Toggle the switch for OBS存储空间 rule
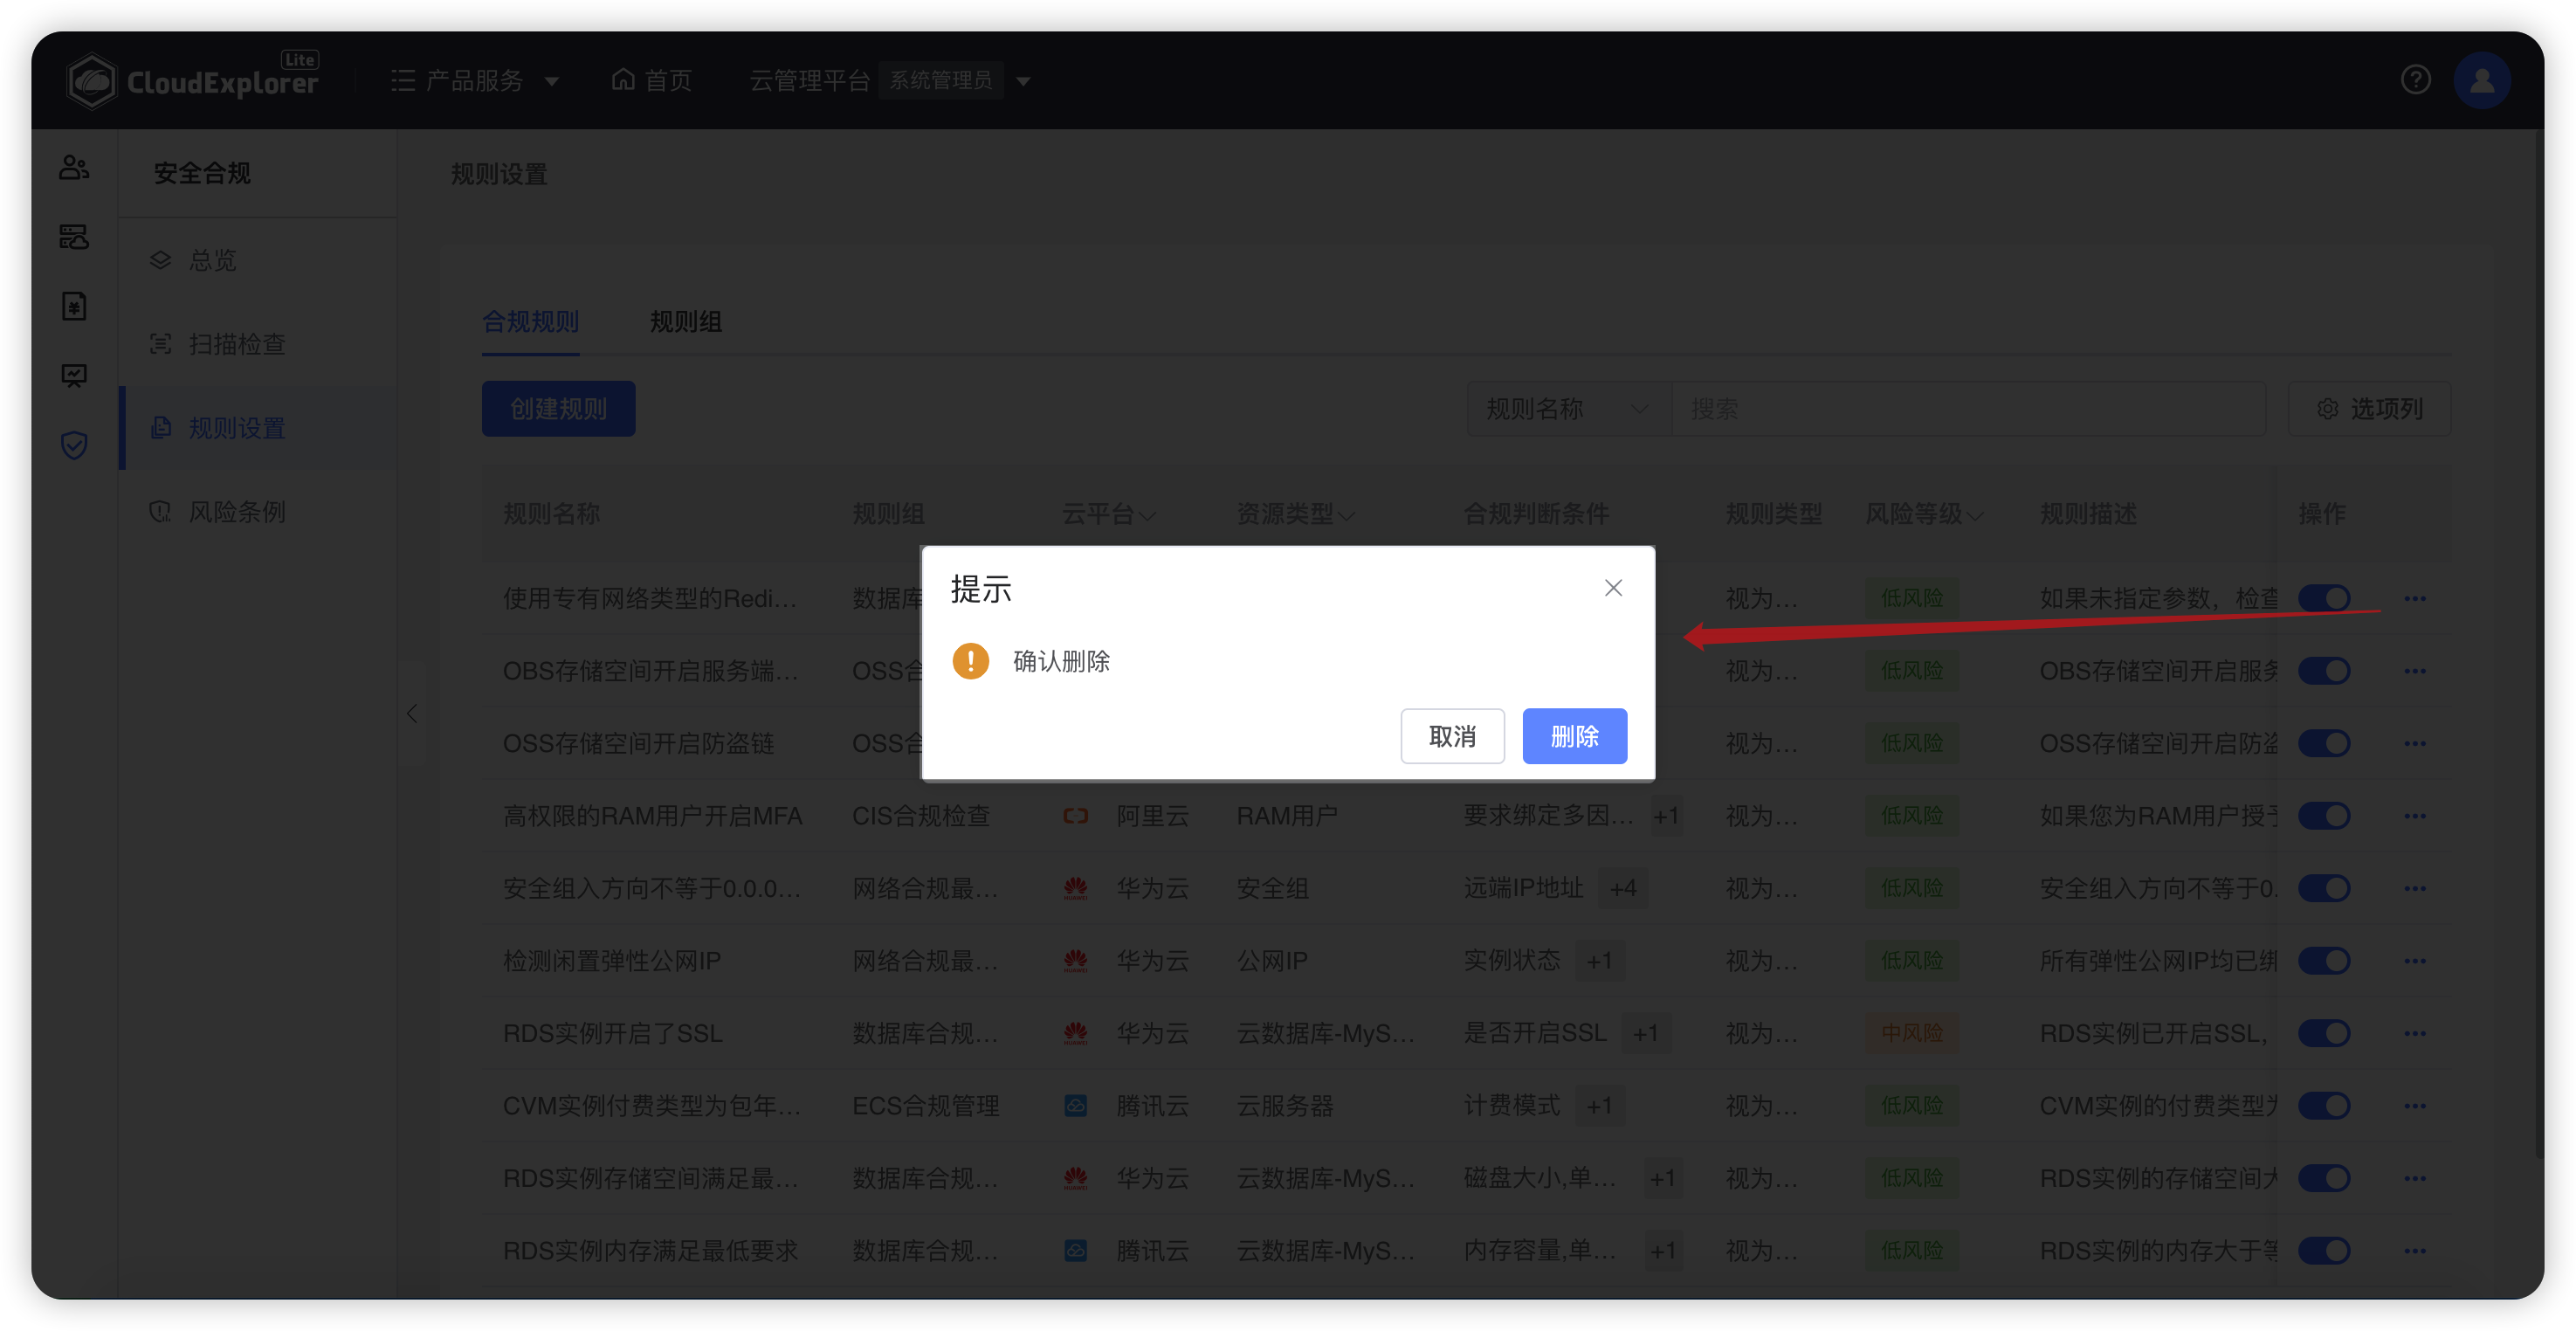The width and height of the screenshot is (2576, 1331). [2323, 671]
